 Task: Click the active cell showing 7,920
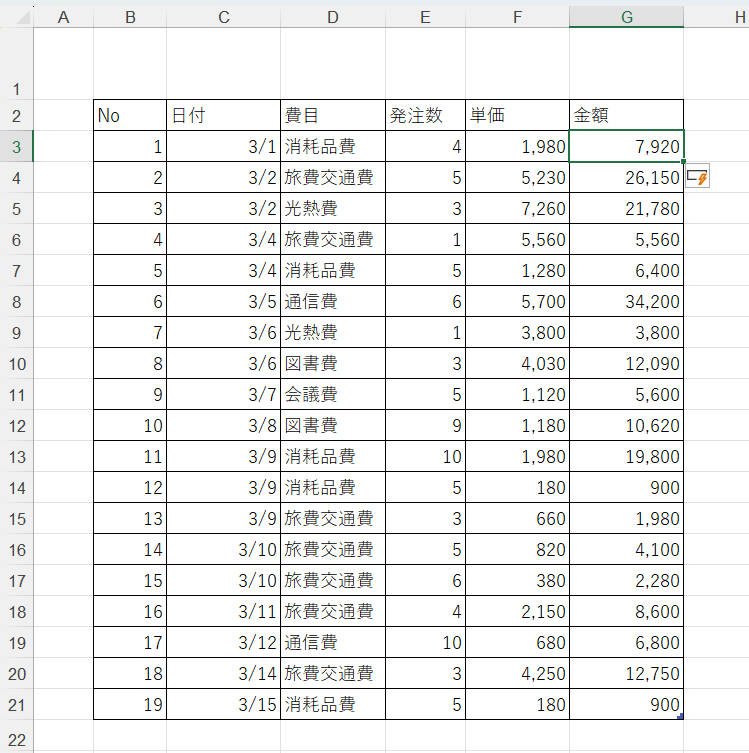click(626, 147)
